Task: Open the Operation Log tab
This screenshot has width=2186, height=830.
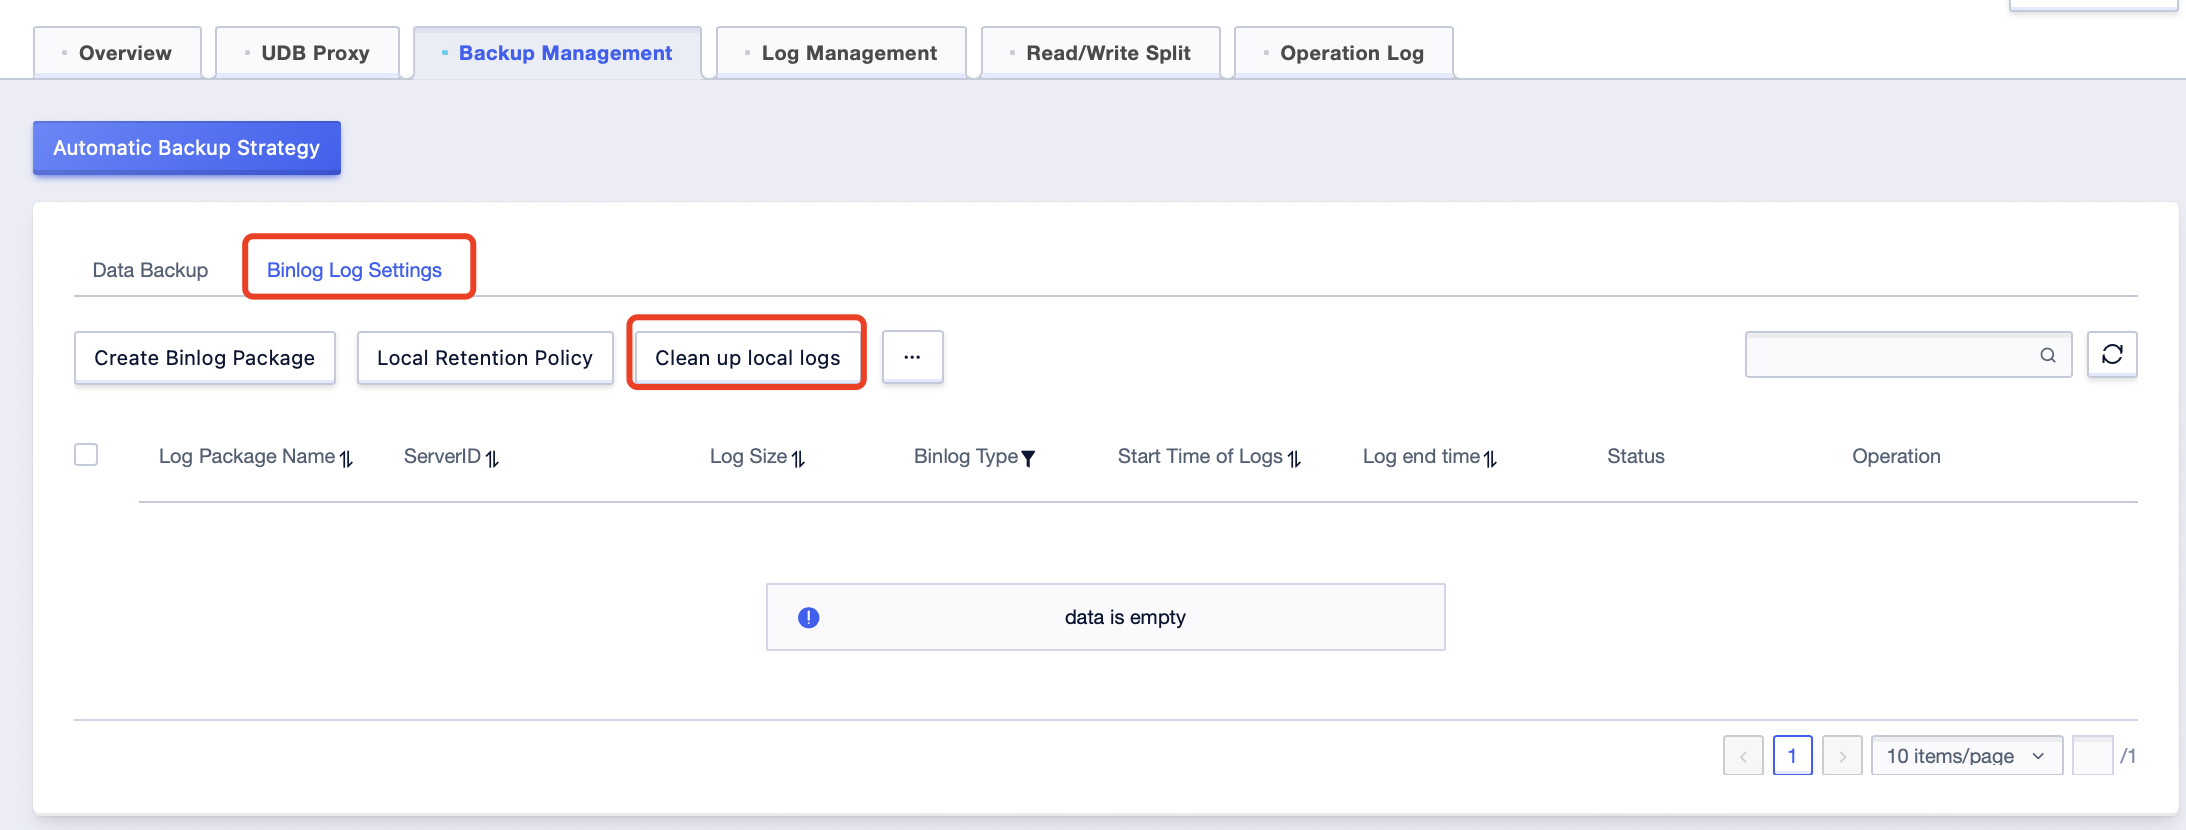Action: (1344, 53)
